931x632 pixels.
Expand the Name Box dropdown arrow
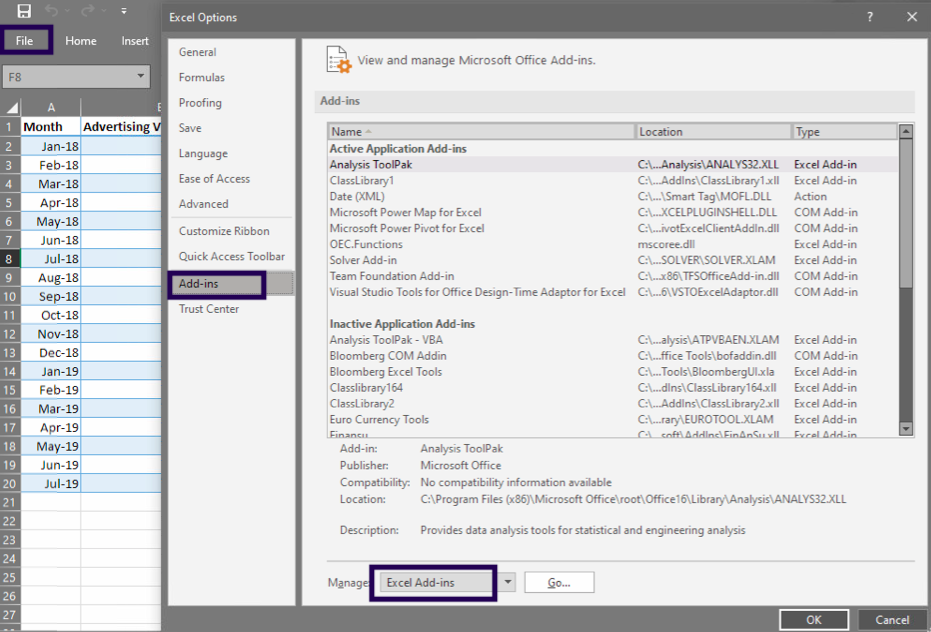point(141,76)
